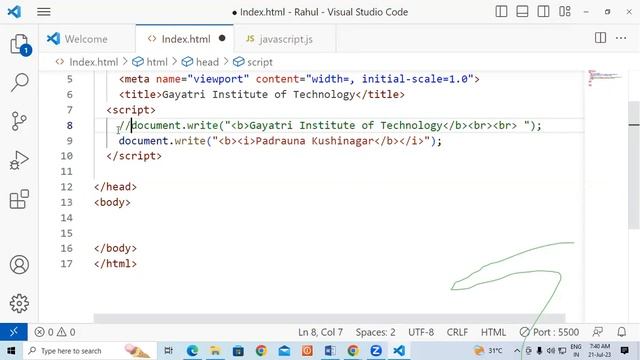
Task: Launch Microsoft Edge from taskbar
Action: pos(192,351)
